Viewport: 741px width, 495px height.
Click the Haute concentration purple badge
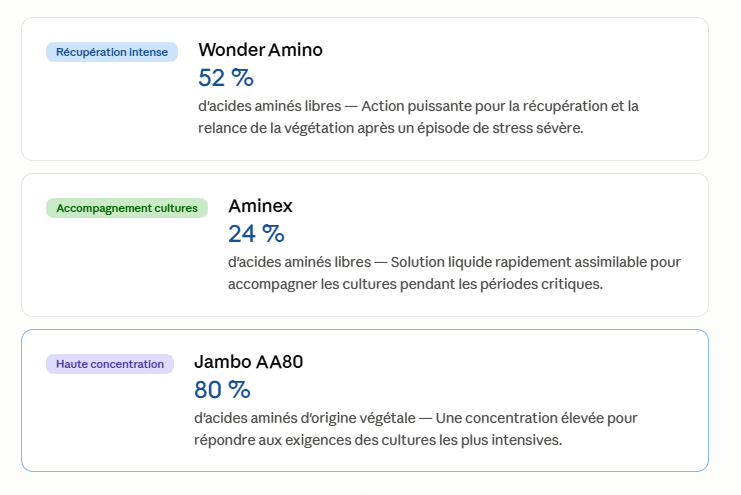tap(110, 364)
